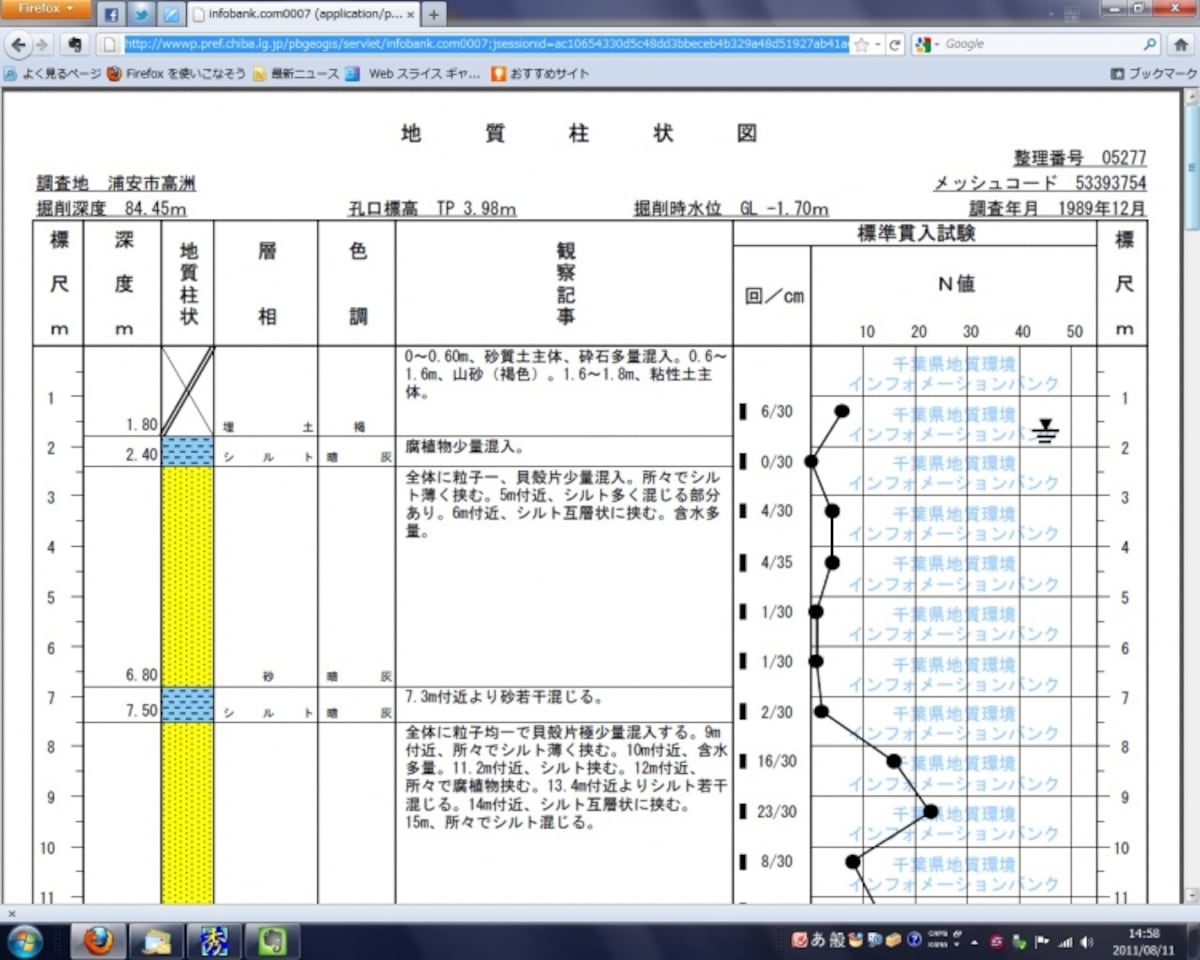The image size is (1200, 960).
Task: Click the search magnifier icon
Action: pyautogui.click(x=1150, y=44)
